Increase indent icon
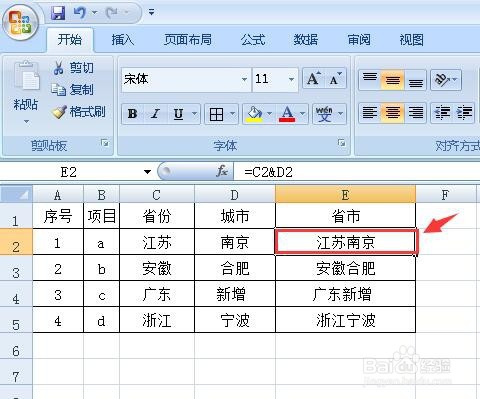The height and width of the screenshot is (399, 480). coord(464,113)
